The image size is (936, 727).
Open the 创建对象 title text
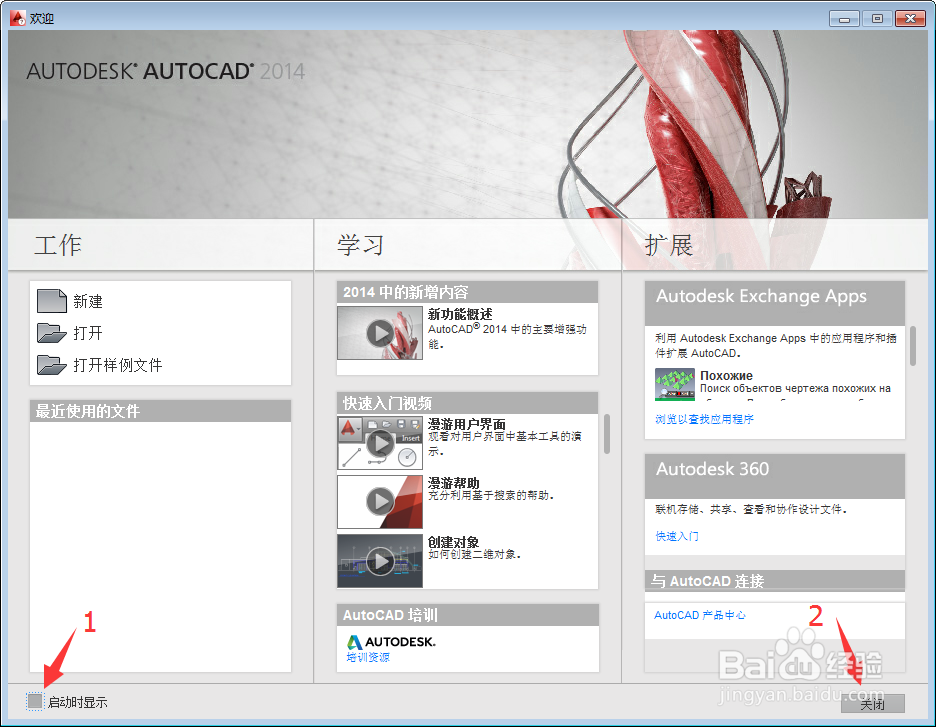454,541
